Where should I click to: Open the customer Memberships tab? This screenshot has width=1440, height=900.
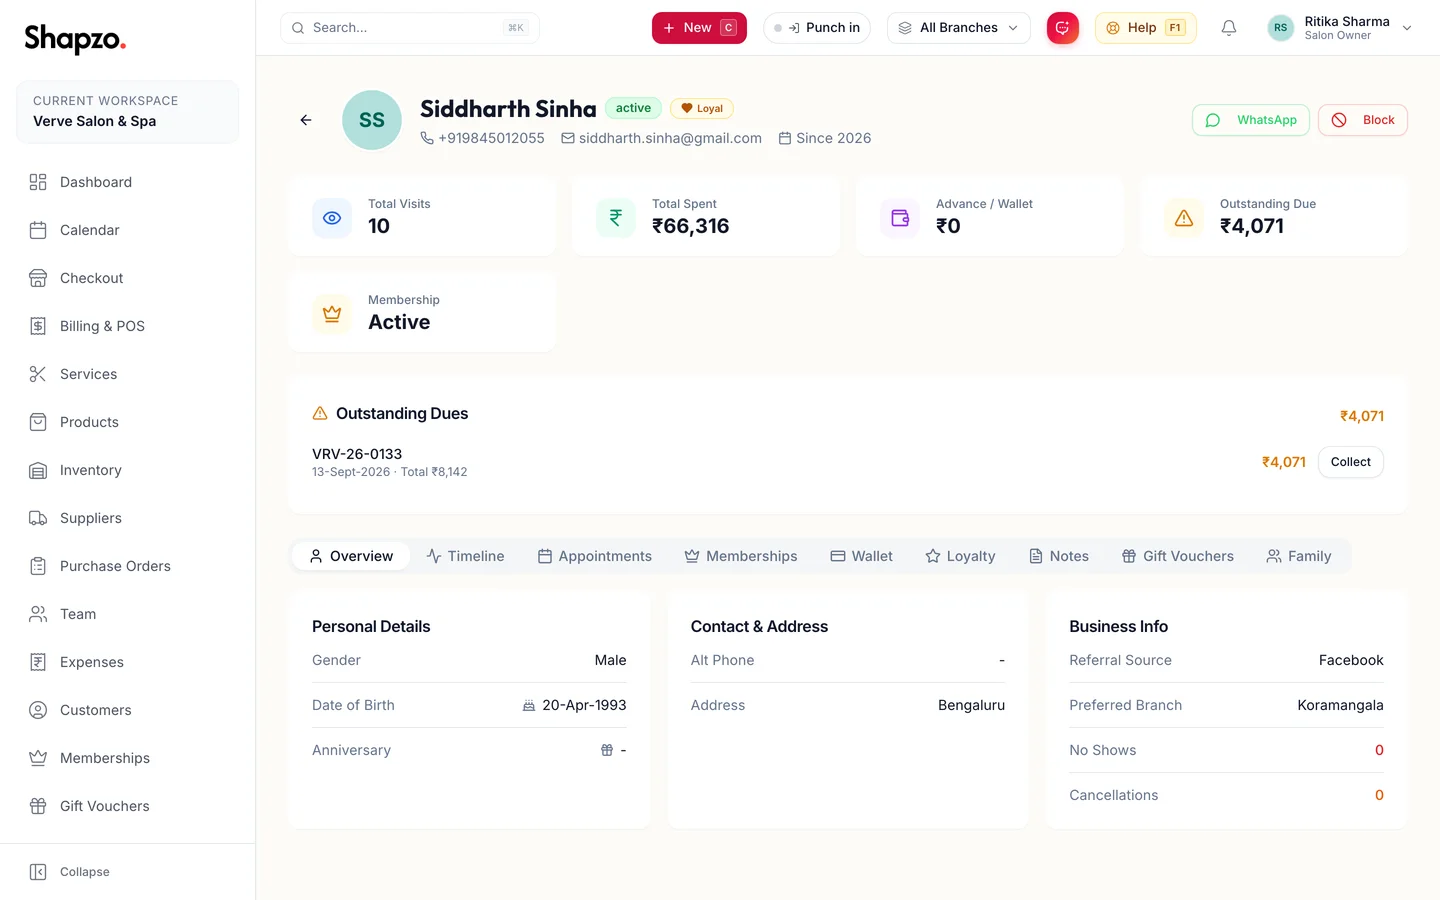[741, 556]
